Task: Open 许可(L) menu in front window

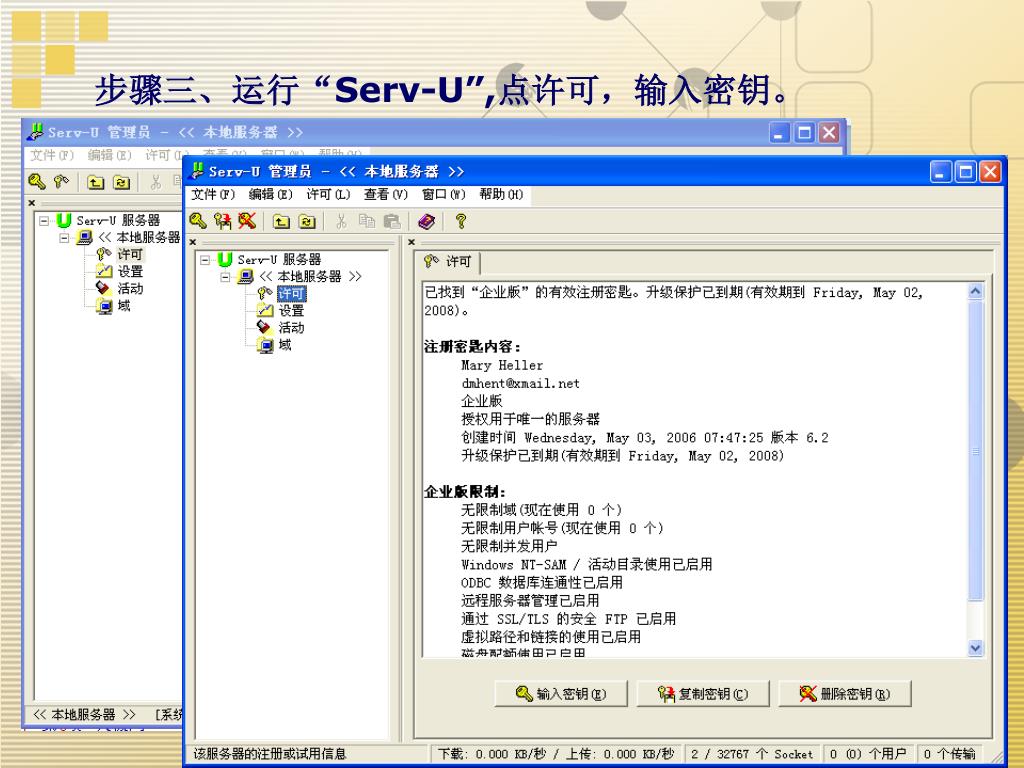Action: (328, 195)
